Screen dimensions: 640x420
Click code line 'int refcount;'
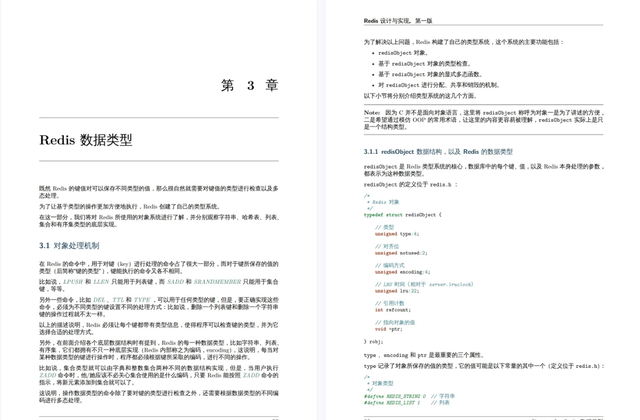click(393, 310)
